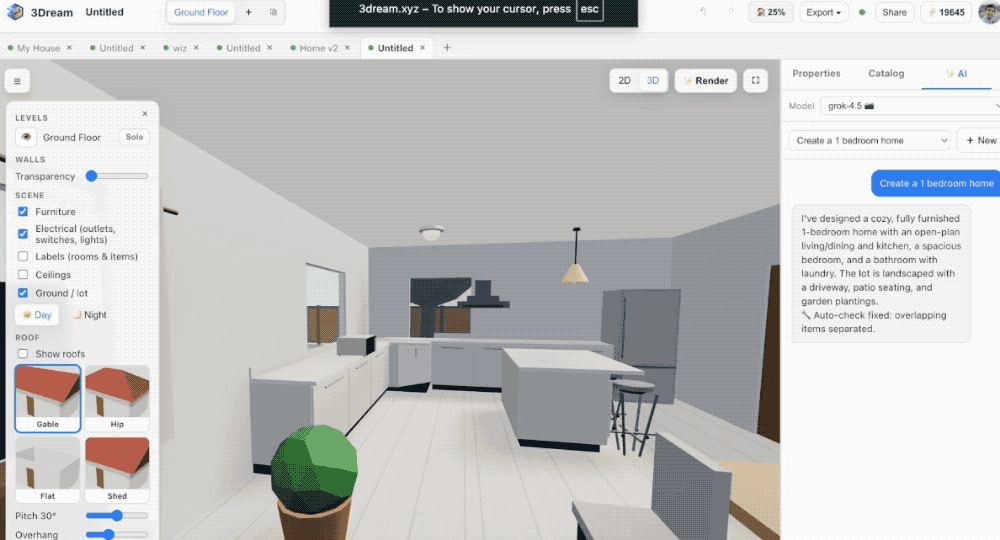Open the hamburger menu in the viewport
The image size is (1000, 540).
click(x=17, y=81)
